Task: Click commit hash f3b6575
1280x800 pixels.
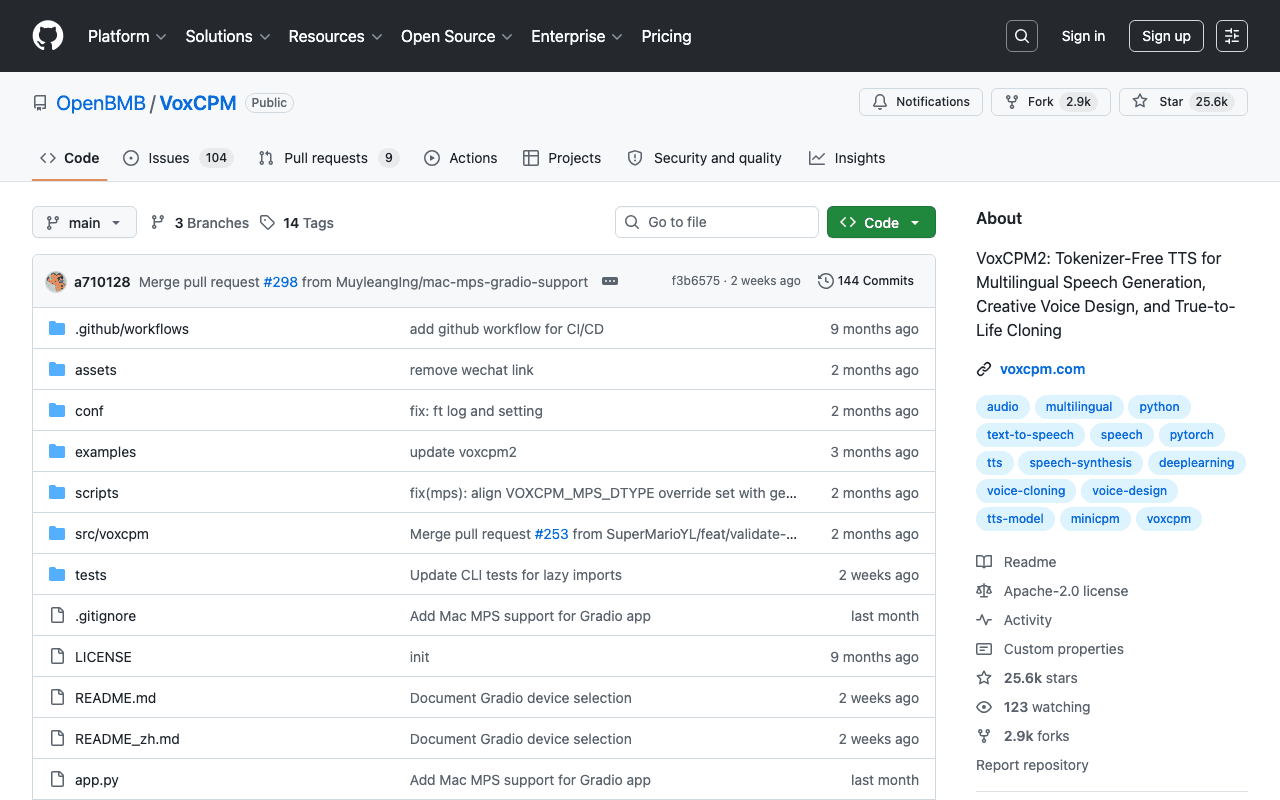Action: click(x=695, y=281)
